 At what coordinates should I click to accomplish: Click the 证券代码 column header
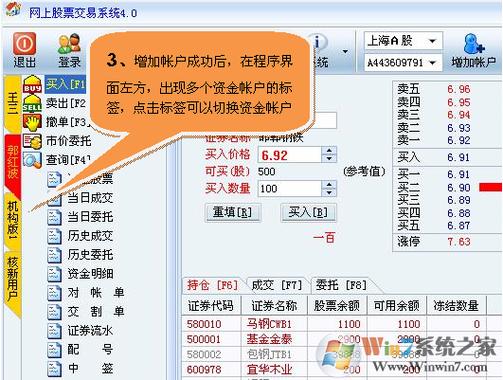point(211,306)
